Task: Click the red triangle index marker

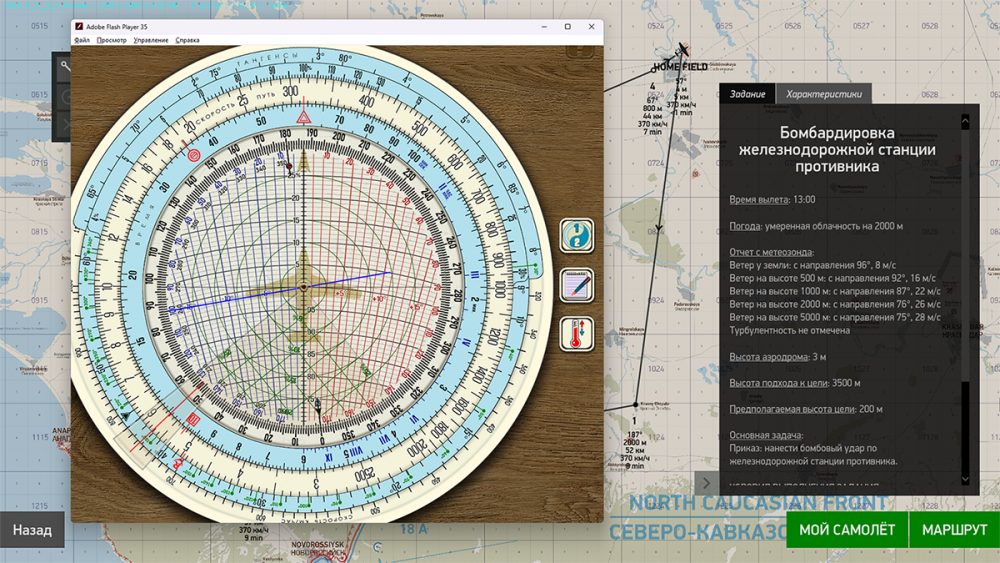Action: click(x=302, y=118)
